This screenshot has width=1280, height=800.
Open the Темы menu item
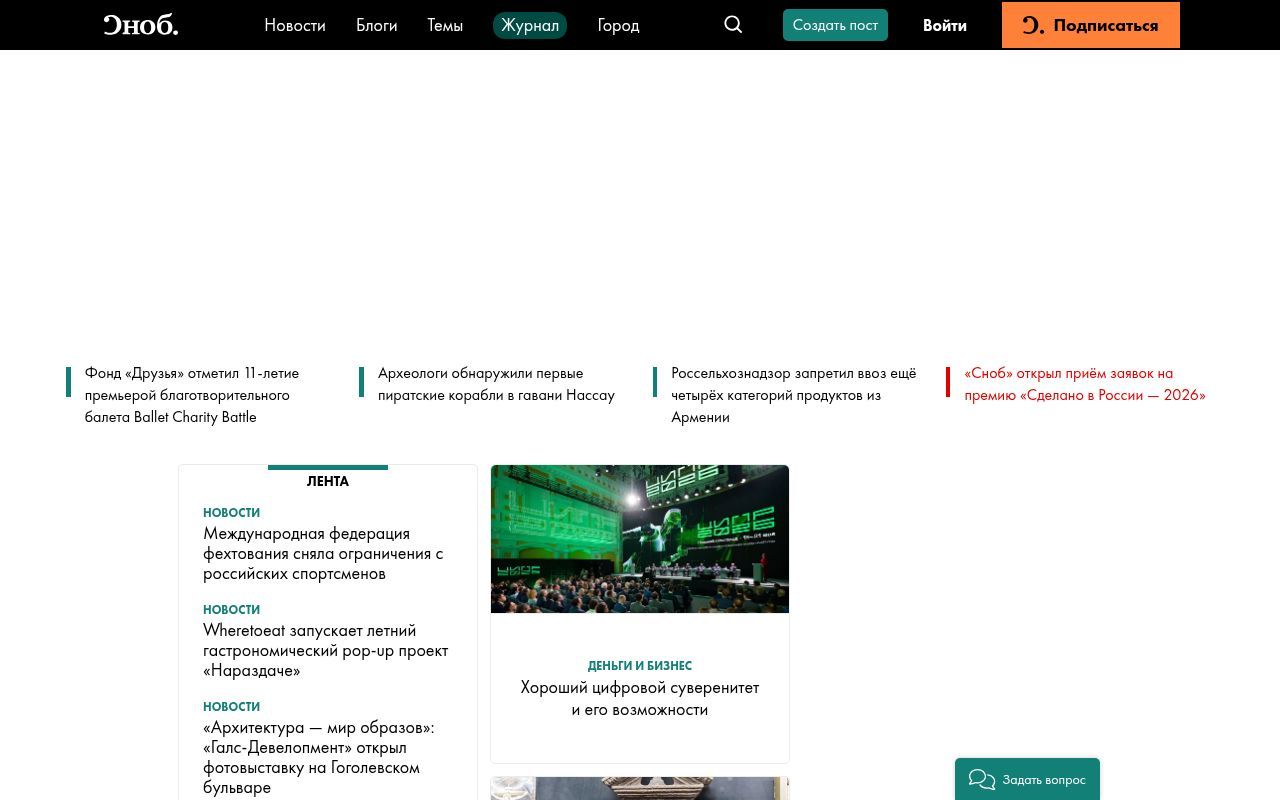click(x=445, y=25)
